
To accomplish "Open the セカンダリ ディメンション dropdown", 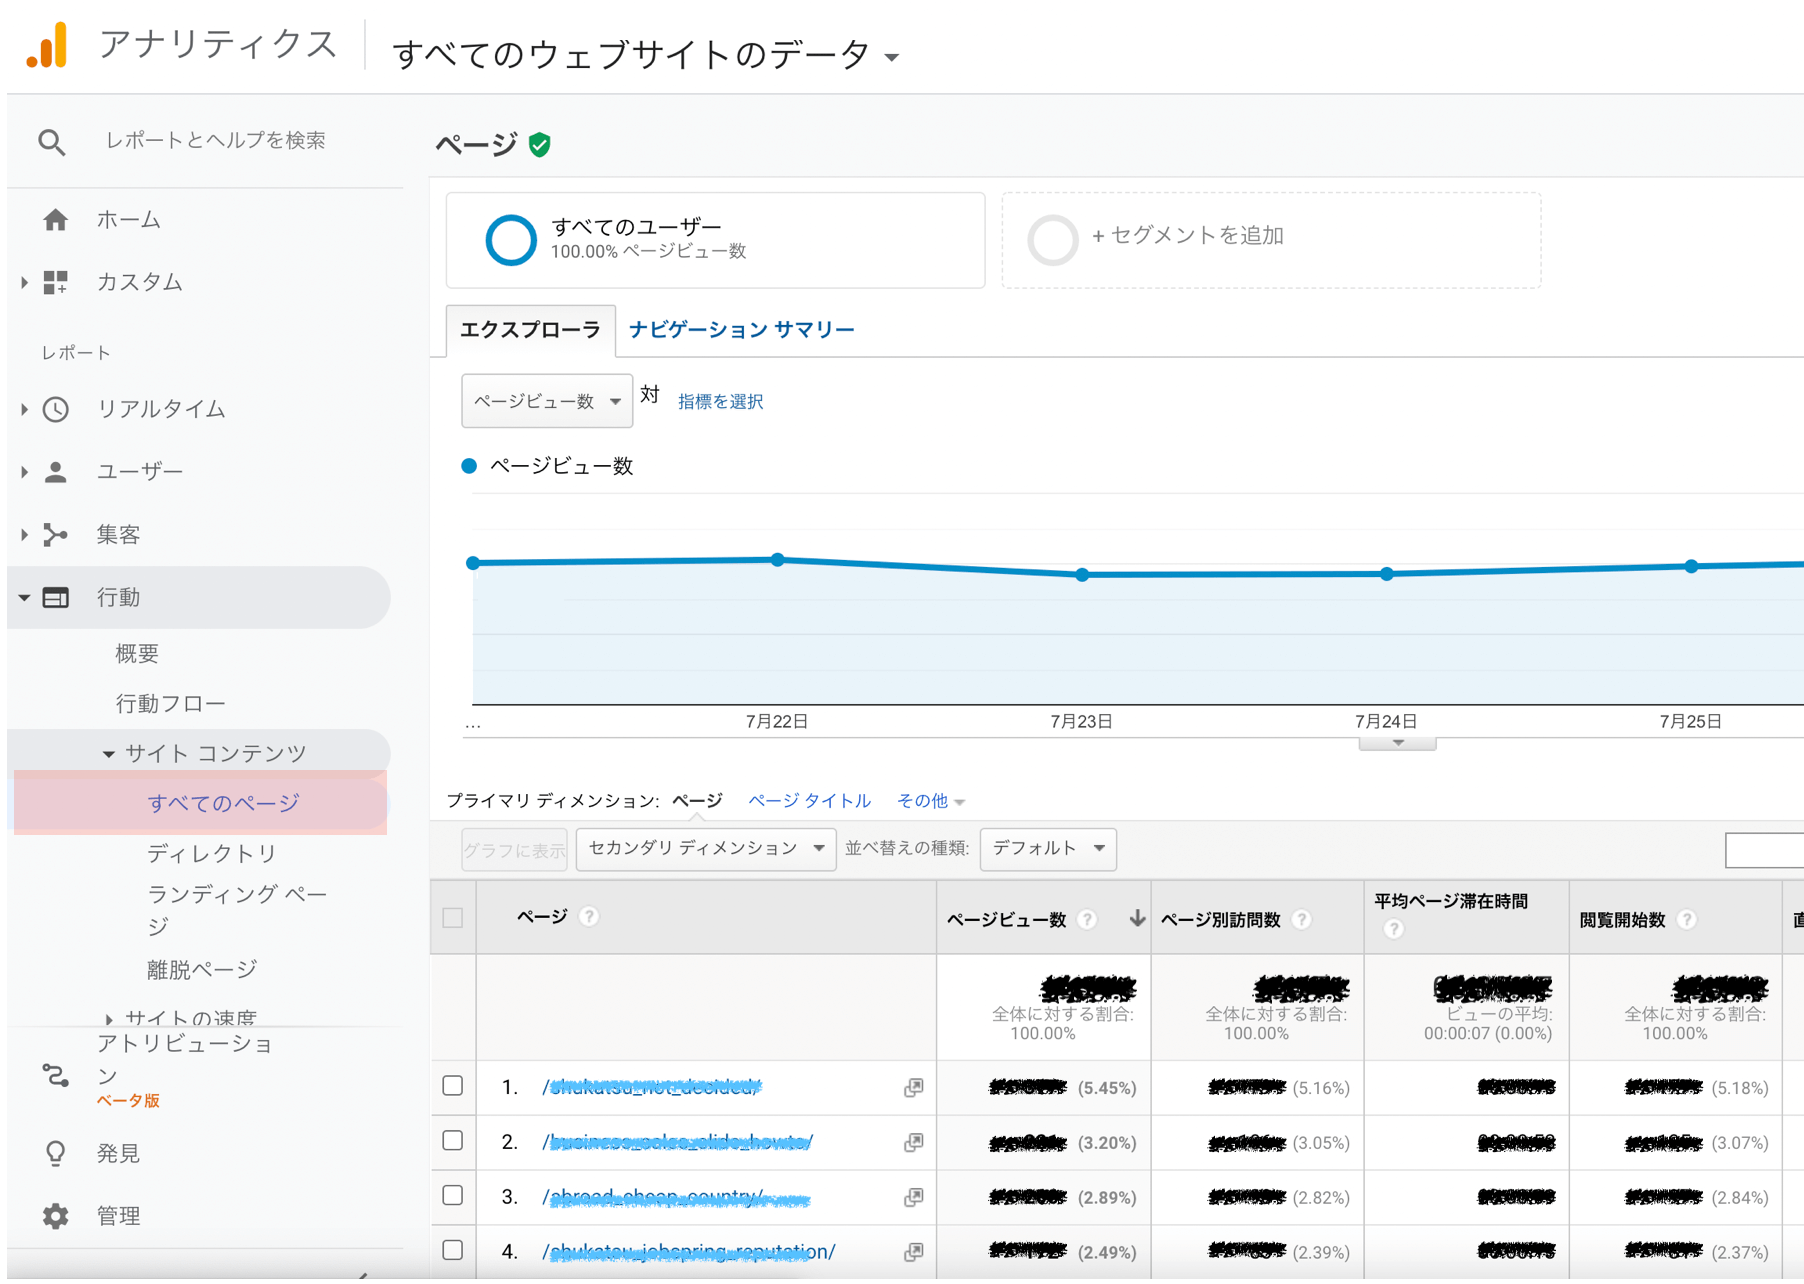I will (x=705, y=849).
